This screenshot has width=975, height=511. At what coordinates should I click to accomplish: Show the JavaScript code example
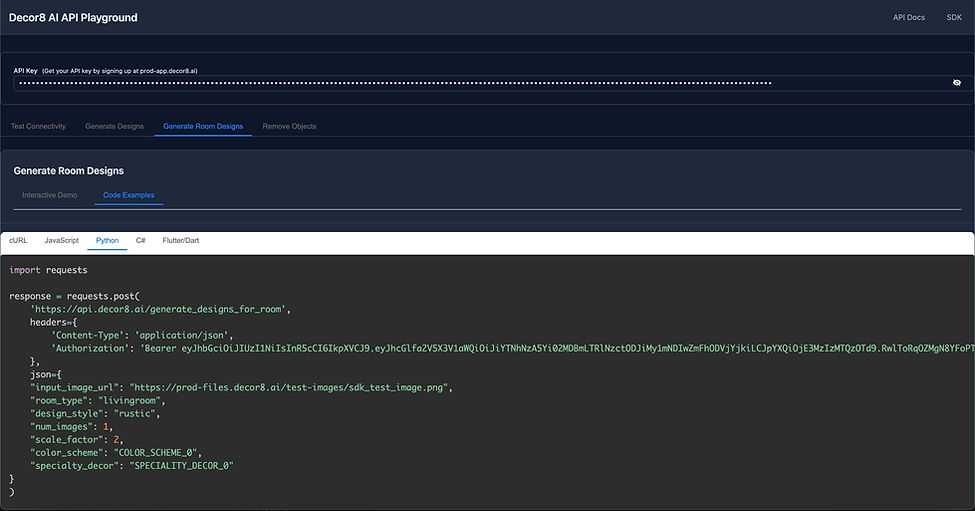[62, 241]
